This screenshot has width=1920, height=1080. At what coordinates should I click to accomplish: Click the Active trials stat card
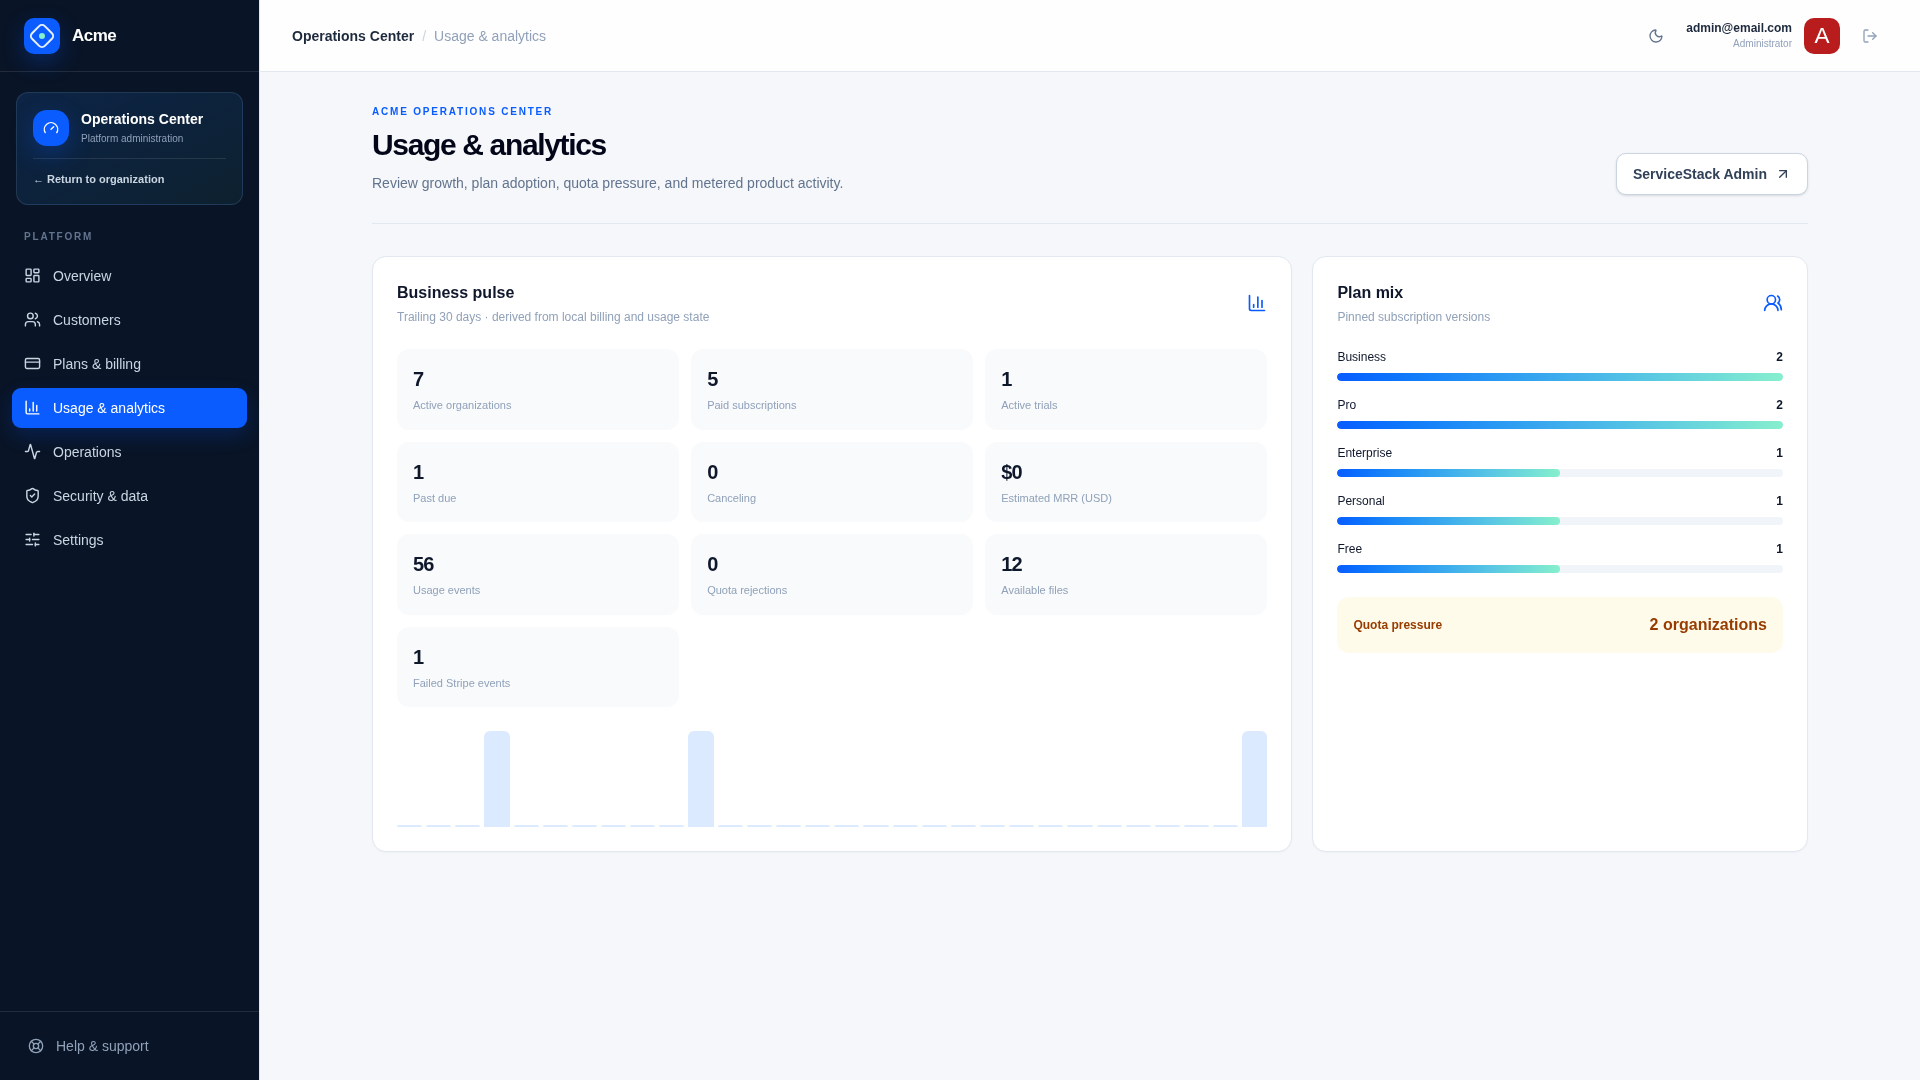click(1126, 389)
